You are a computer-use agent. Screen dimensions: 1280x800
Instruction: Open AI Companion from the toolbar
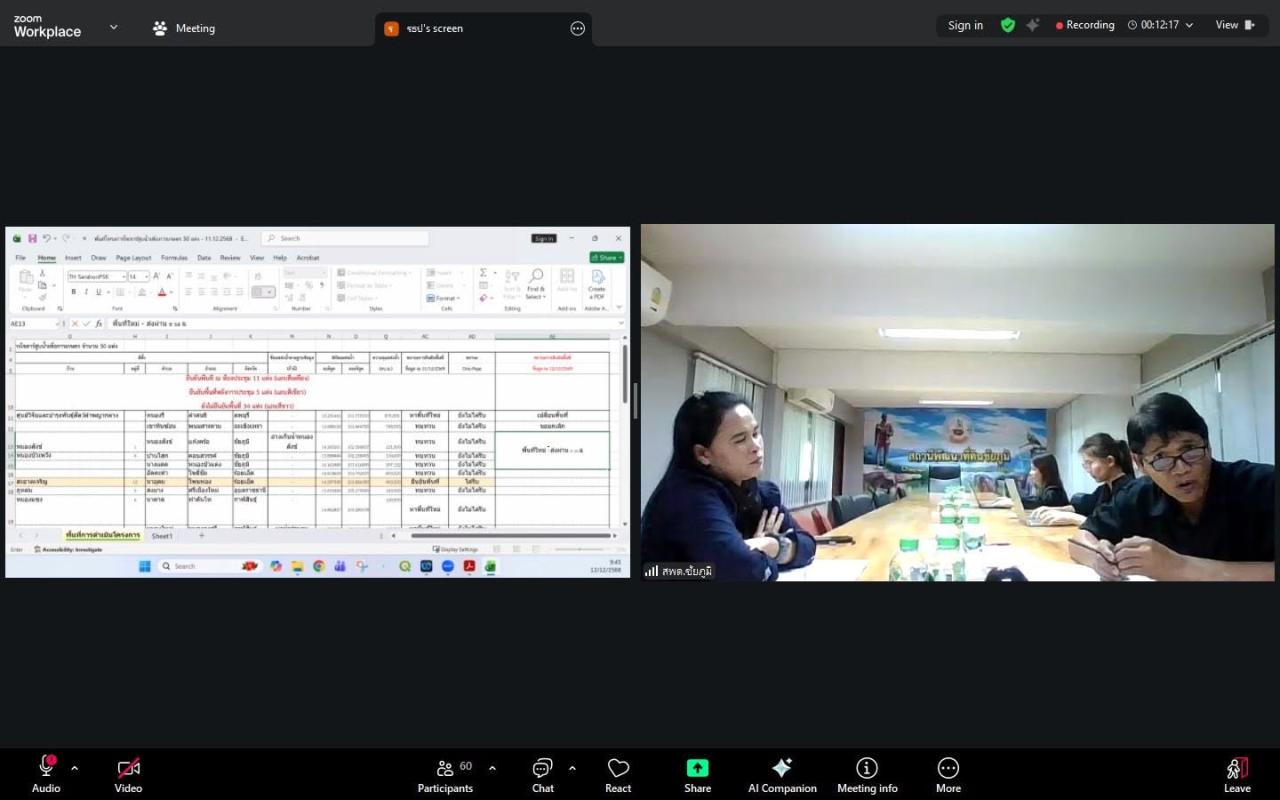(782, 774)
